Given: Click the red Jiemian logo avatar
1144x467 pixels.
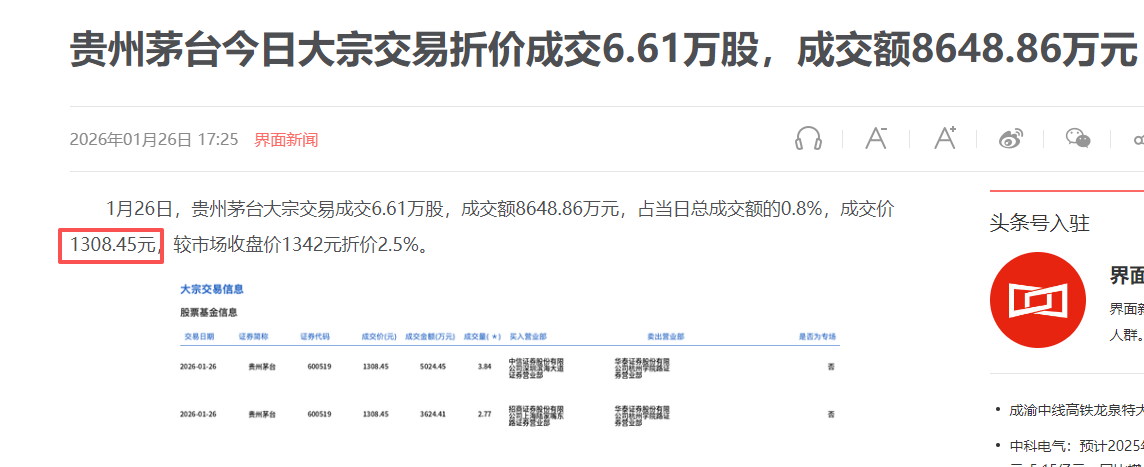Looking at the screenshot, I should (1037, 300).
